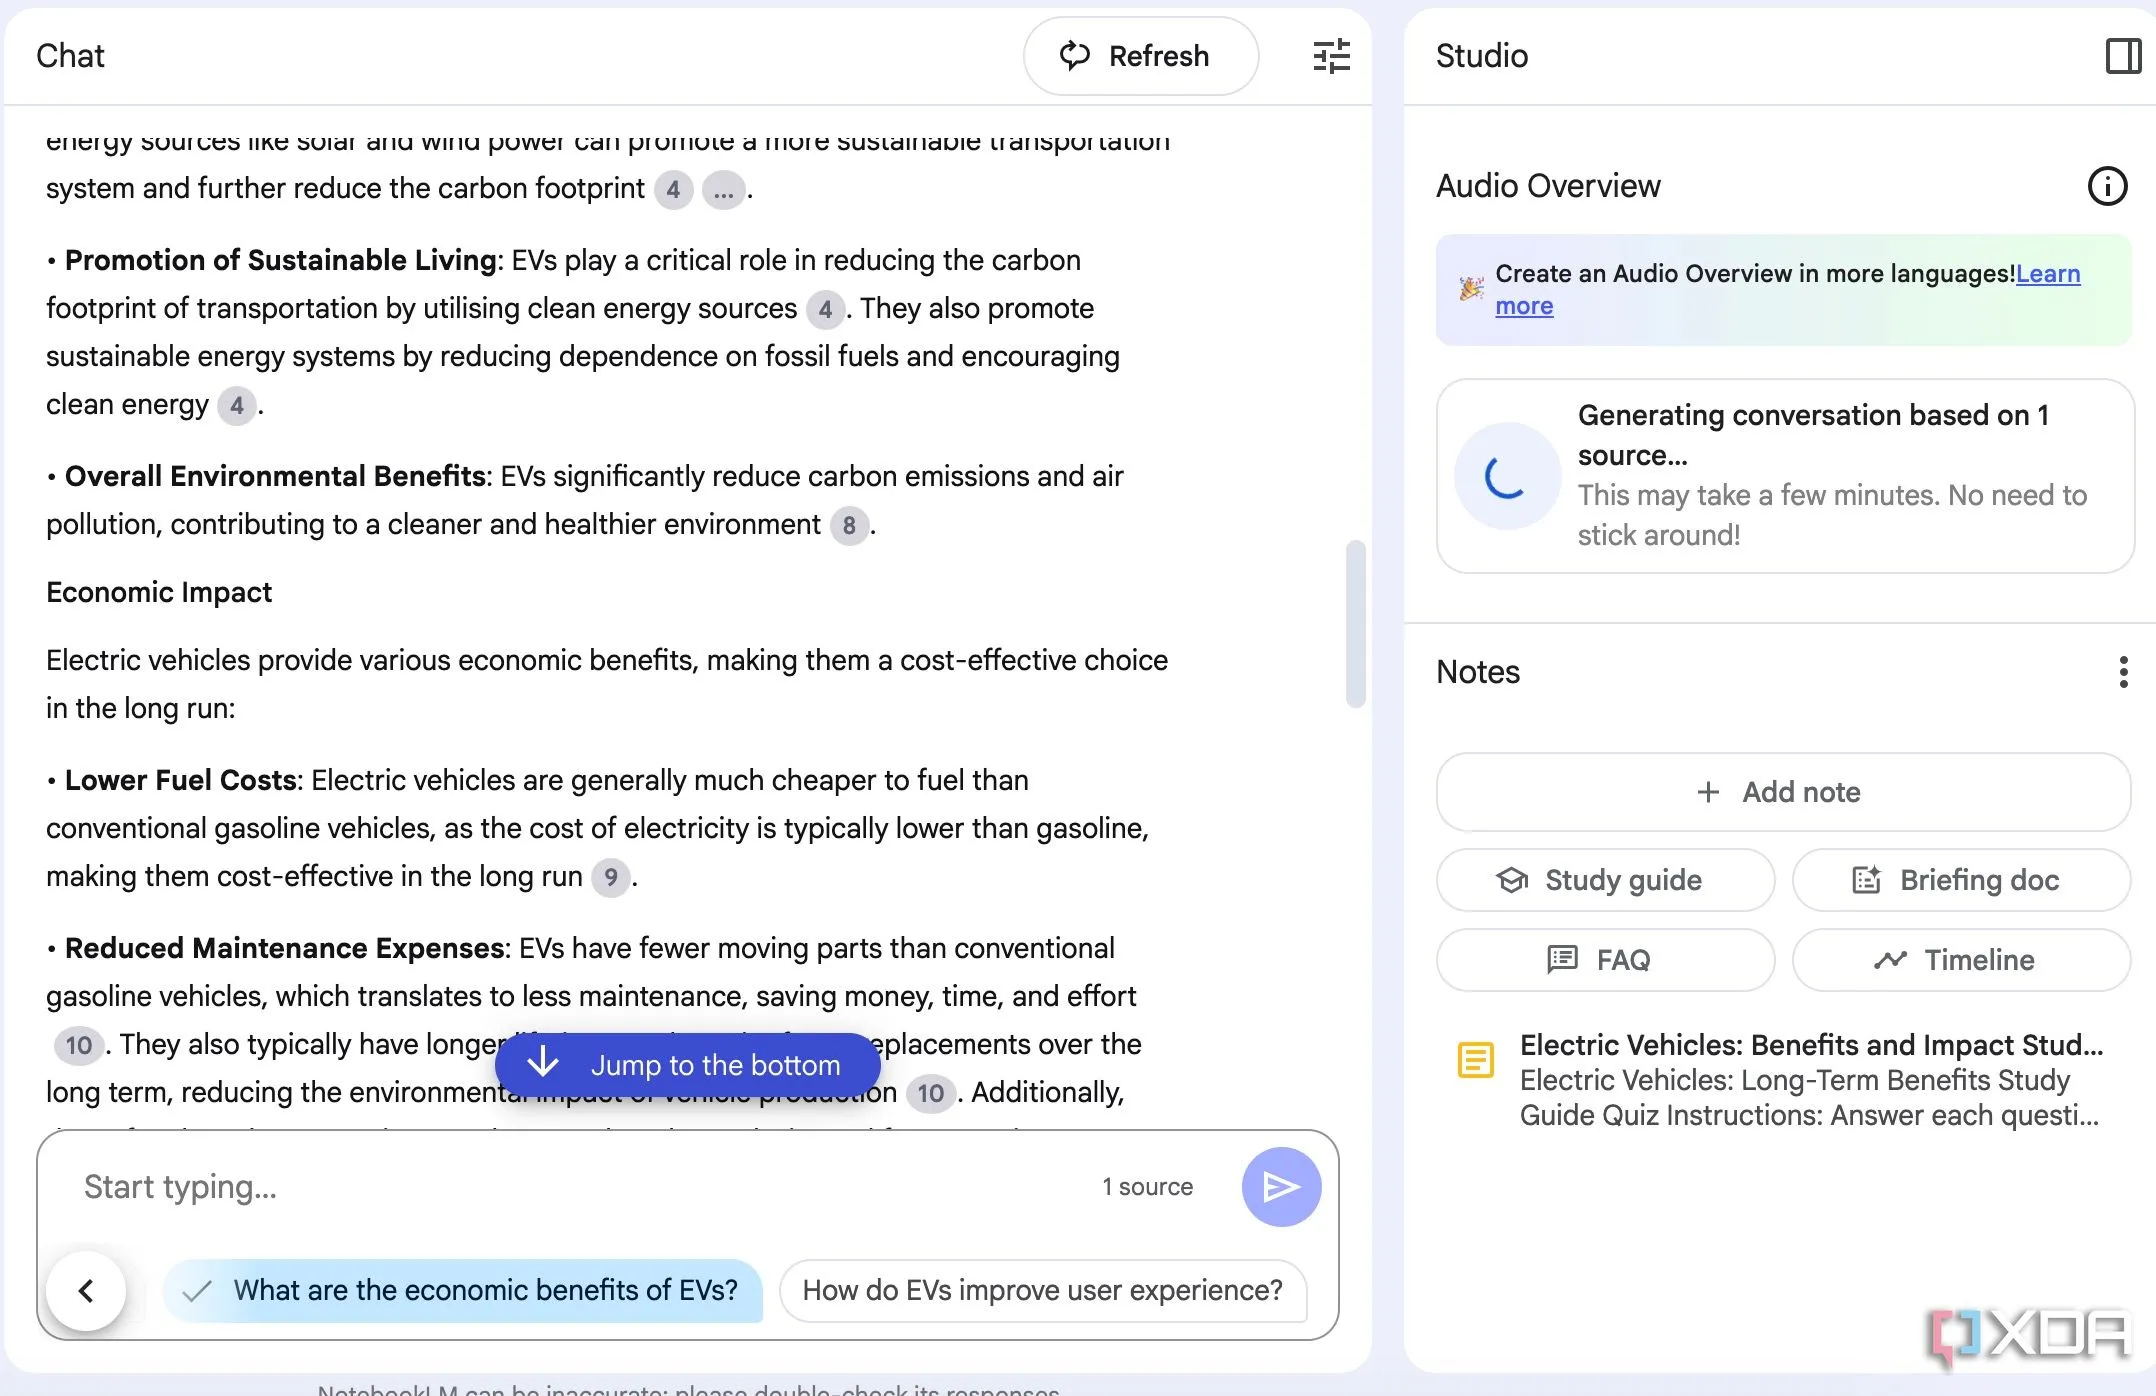Viewport: 2156px width, 1396px height.
Task: Click citation number 8 chip
Action: [849, 525]
